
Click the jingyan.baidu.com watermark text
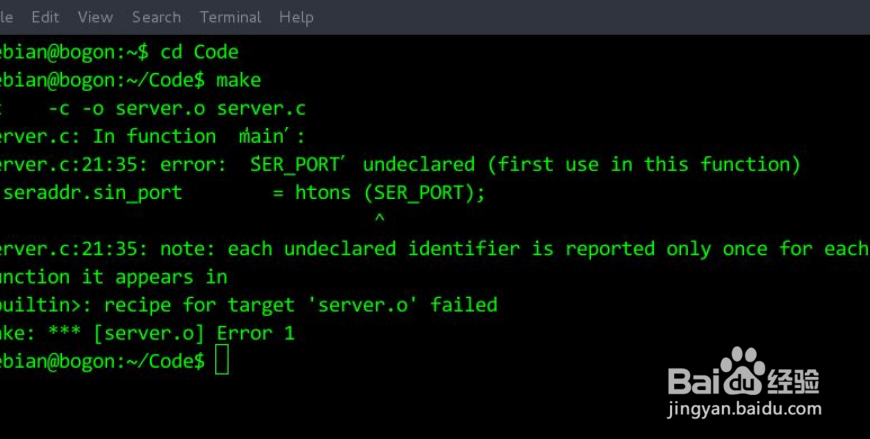tap(743, 410)
